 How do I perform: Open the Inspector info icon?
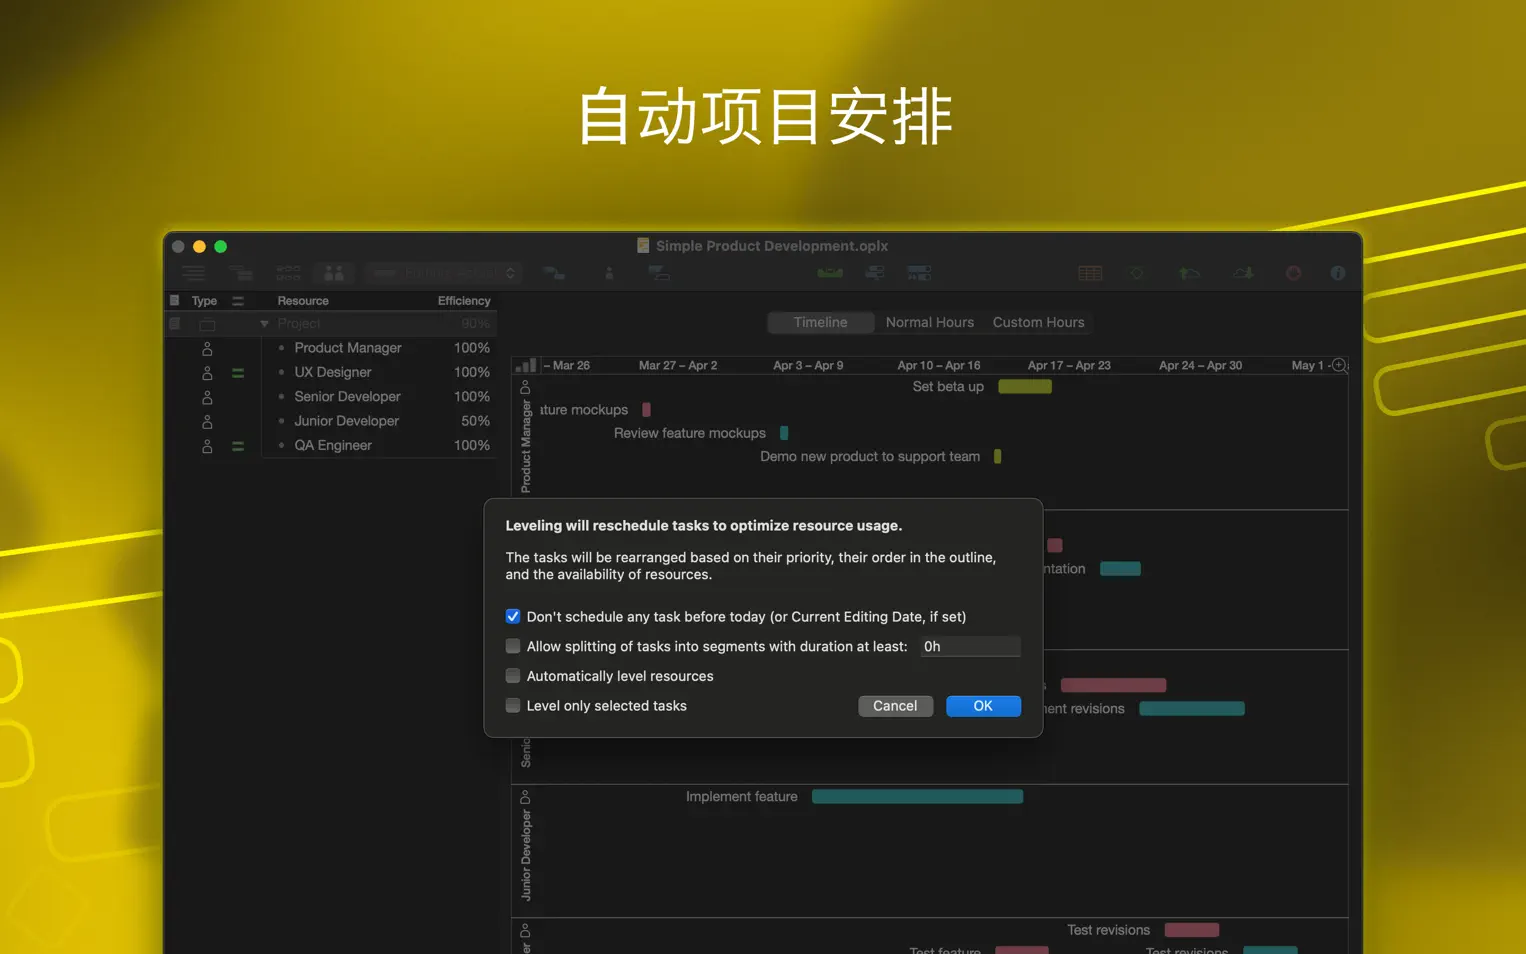(x=1338, y=273)
